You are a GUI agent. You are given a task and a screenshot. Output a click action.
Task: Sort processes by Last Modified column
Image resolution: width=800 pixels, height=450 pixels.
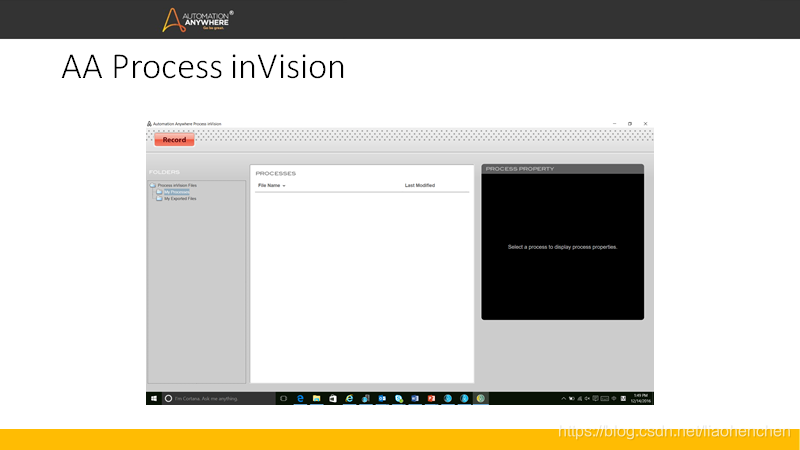420,185
